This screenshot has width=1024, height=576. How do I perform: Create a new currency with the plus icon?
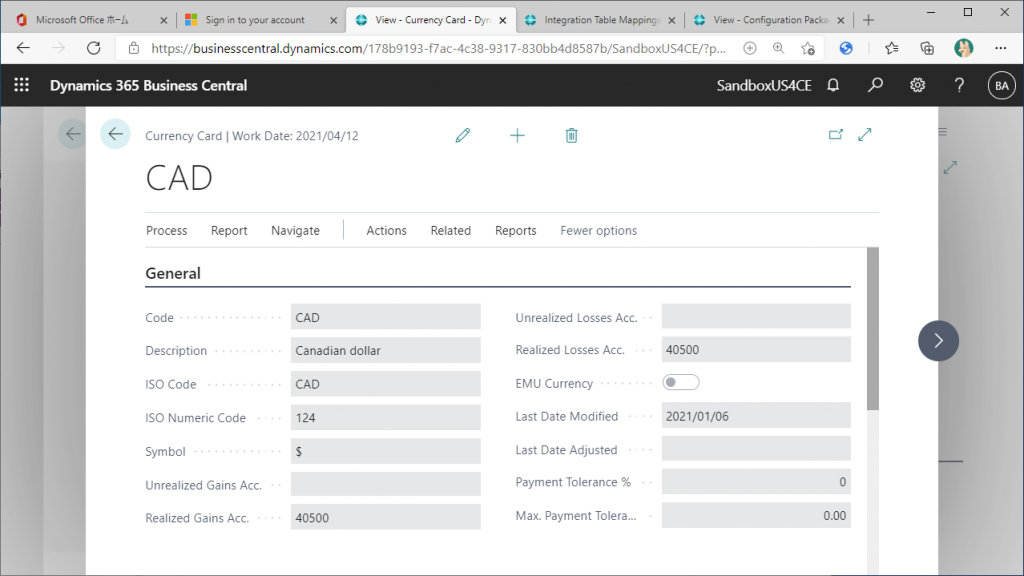(517, 135)
